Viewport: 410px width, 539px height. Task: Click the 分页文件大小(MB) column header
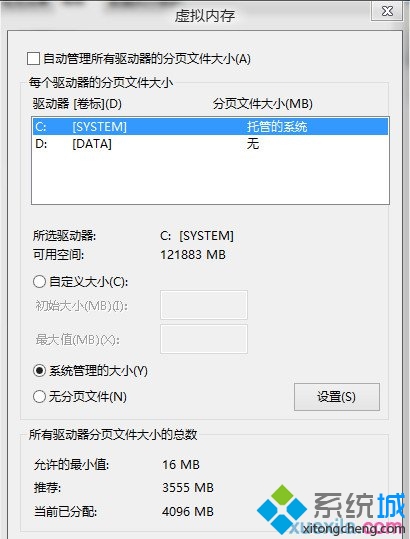tap(263, 103)
